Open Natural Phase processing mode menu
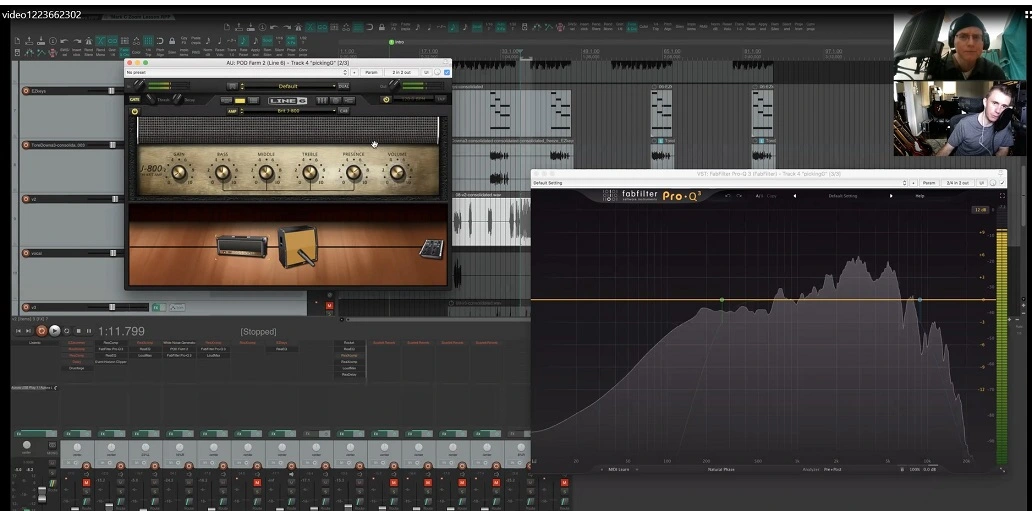This screenshot has width=1032, height=511. 721,470
